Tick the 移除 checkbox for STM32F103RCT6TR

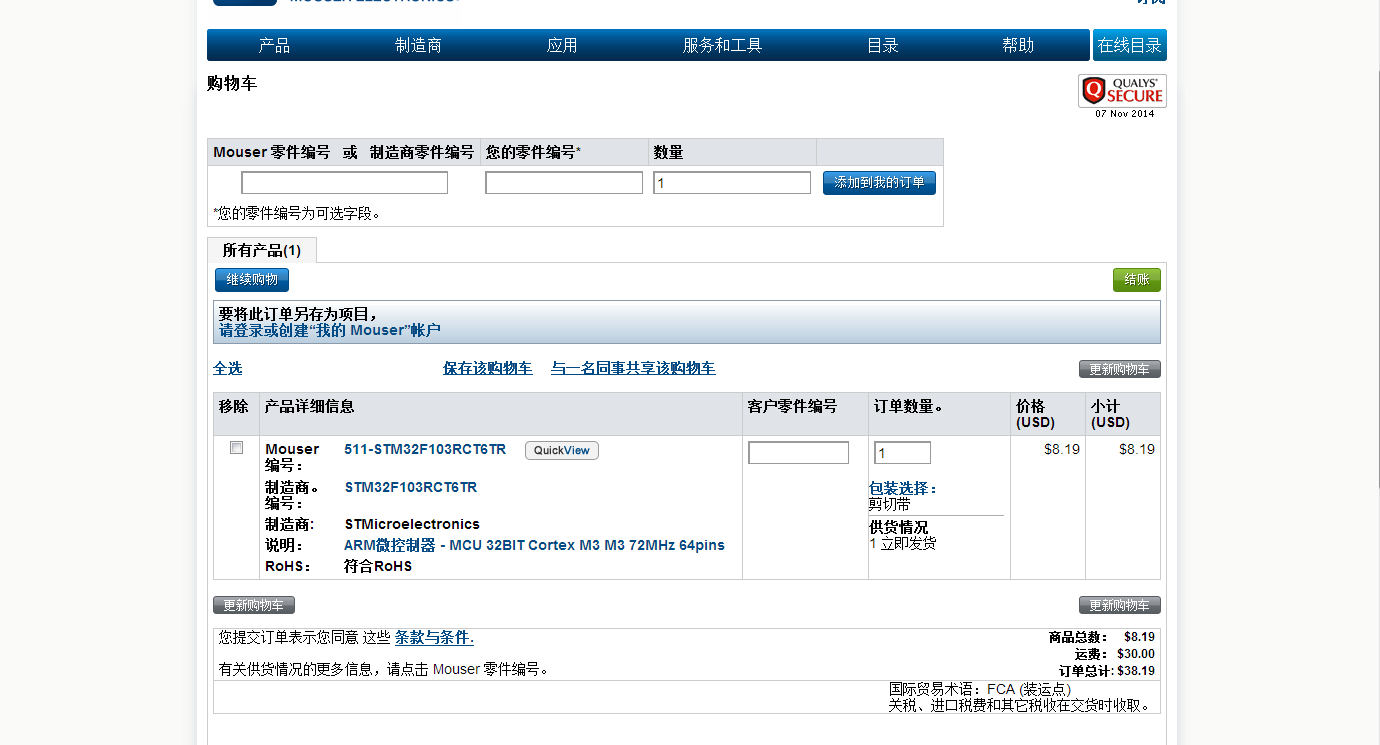(237, 448)
